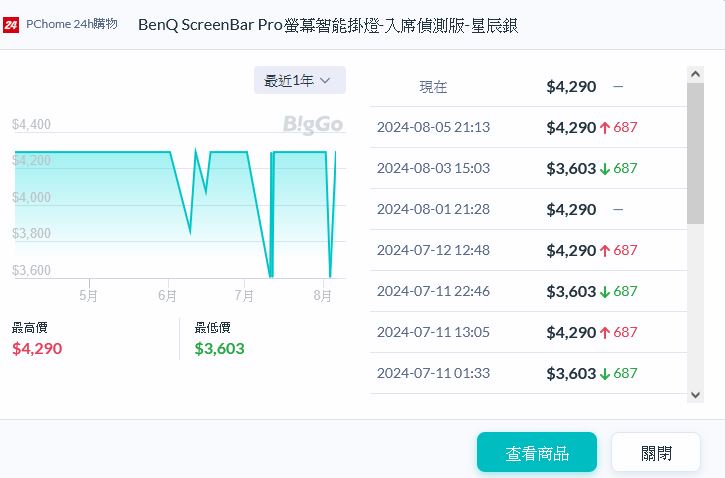Open the 最近1年 time range dropdown
The height and width of the screenshot is (478, 725).
click(x=300, y=81)
